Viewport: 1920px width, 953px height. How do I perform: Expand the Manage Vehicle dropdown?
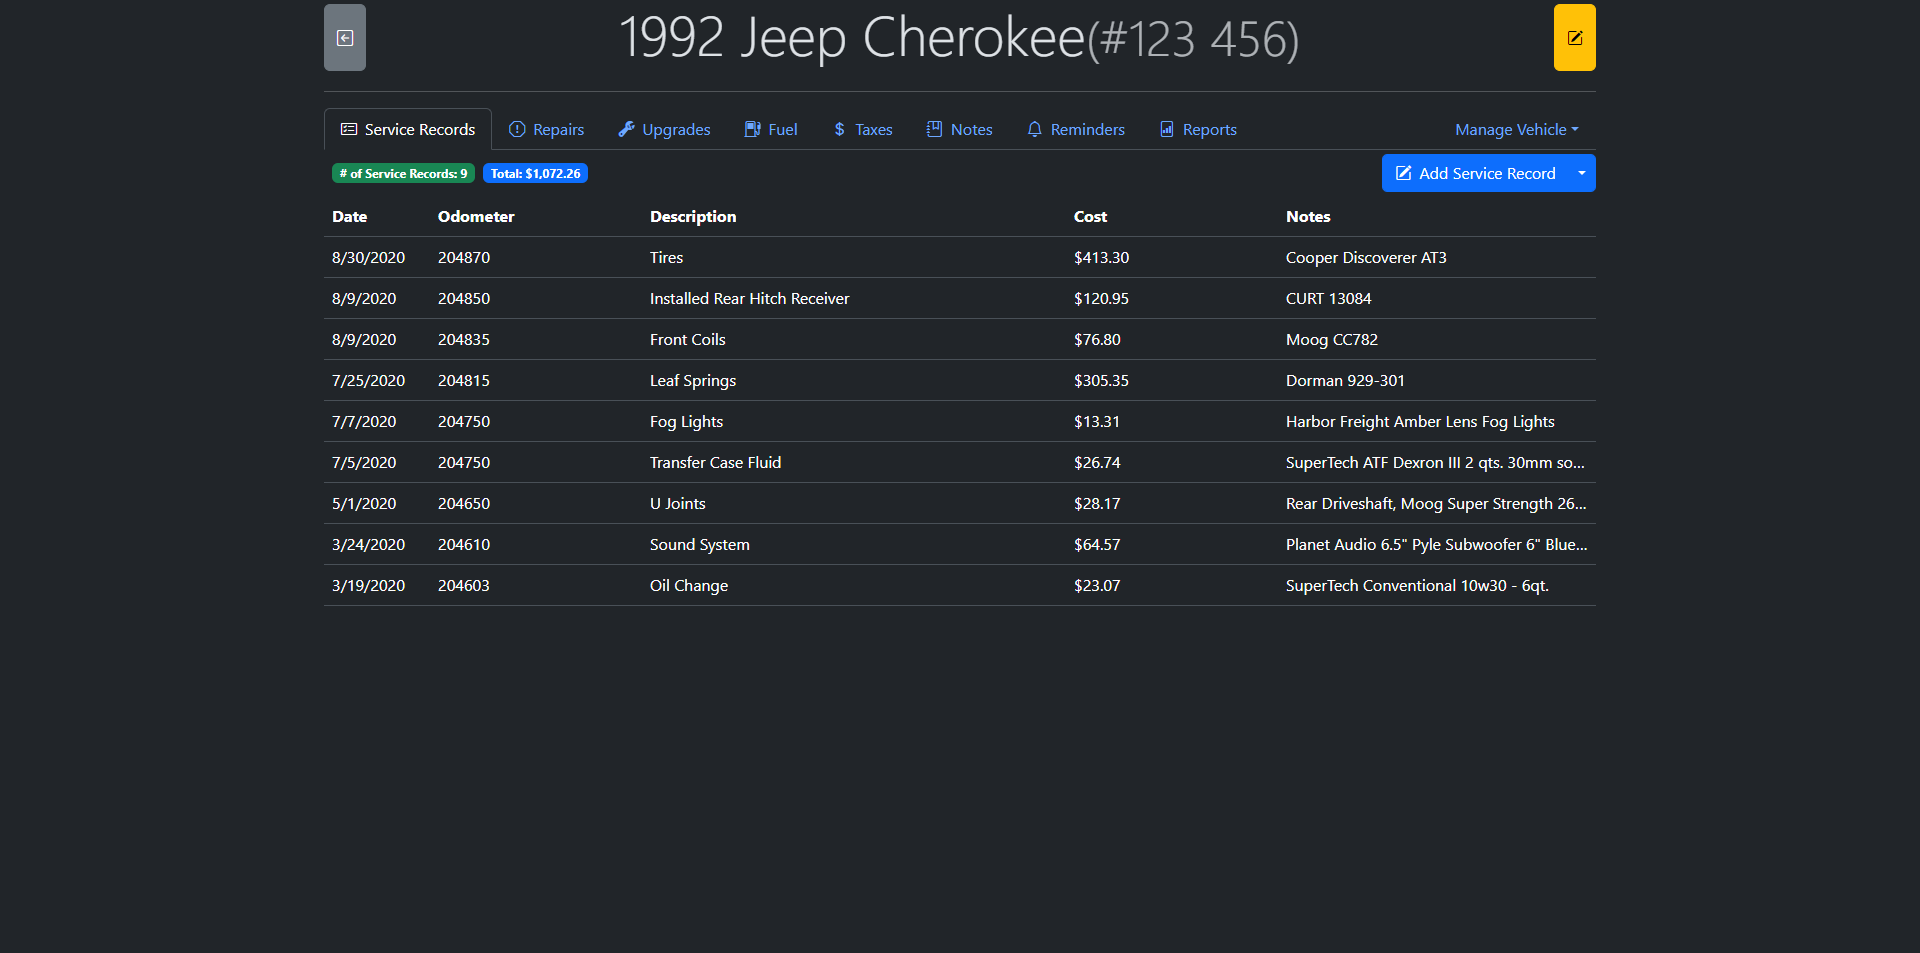(x=1516, y=129)
